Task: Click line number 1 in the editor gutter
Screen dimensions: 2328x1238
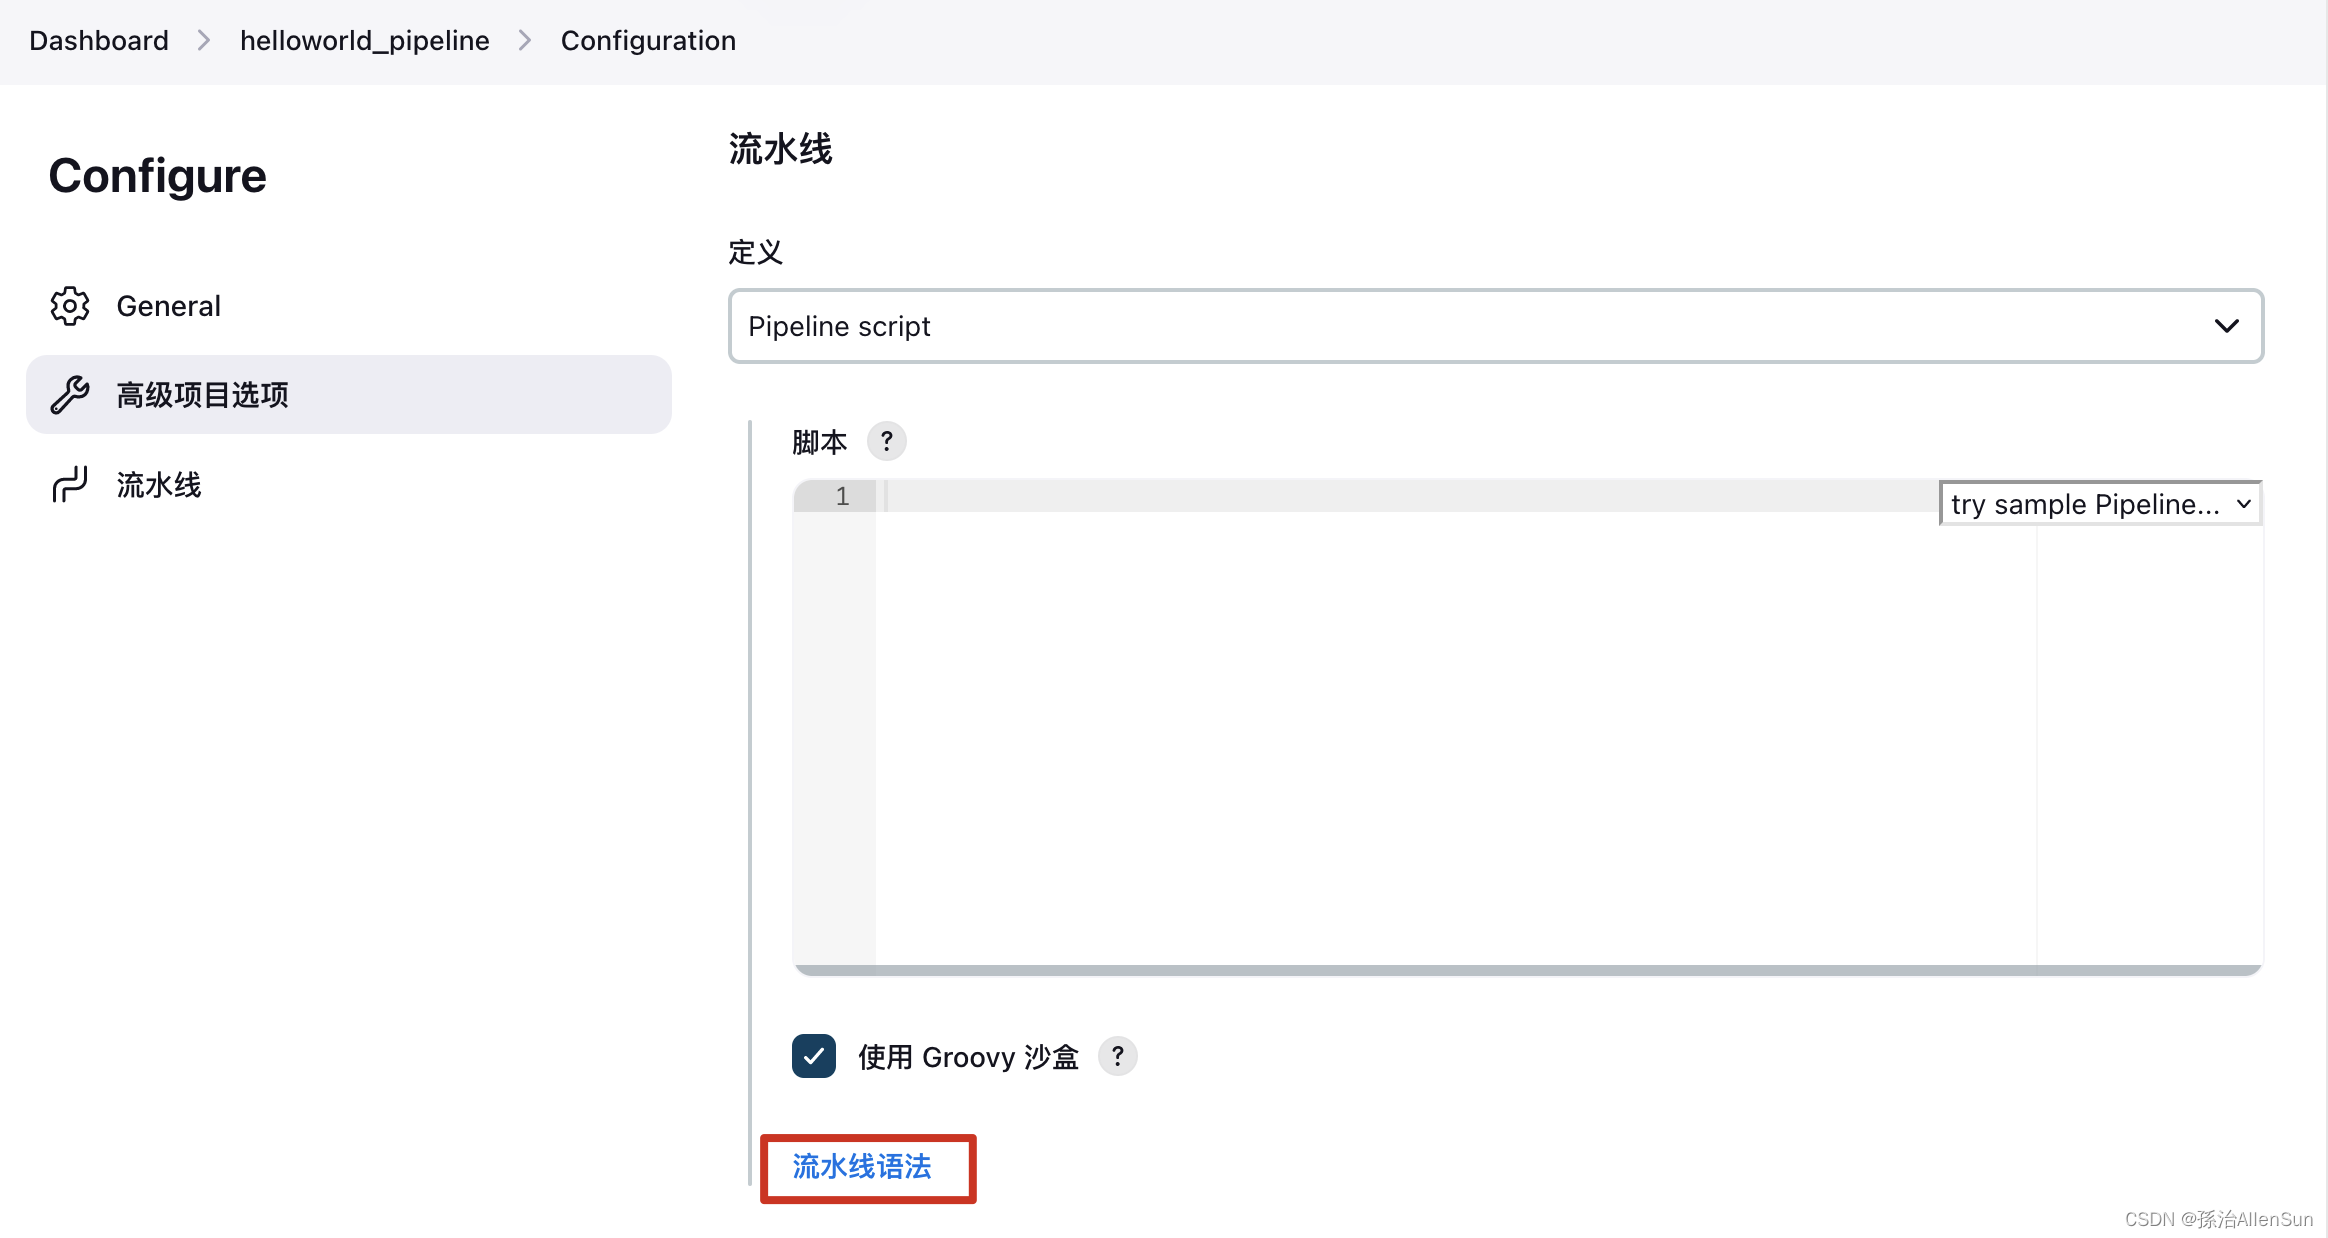Action: coord(841,496)
